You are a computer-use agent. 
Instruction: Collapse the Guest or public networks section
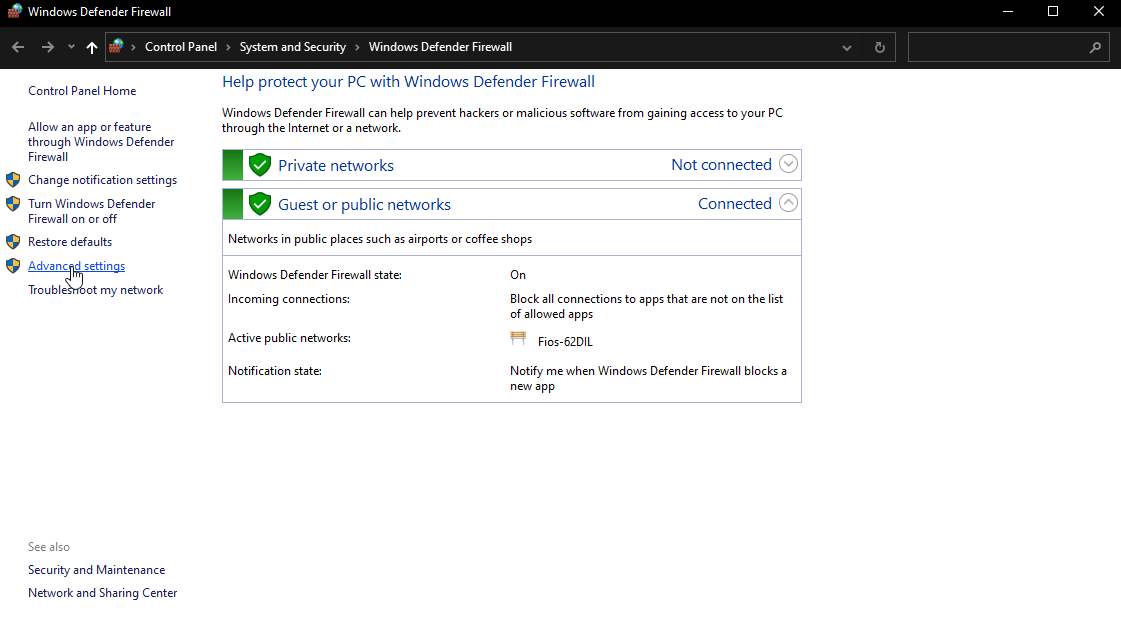[788, 203]
